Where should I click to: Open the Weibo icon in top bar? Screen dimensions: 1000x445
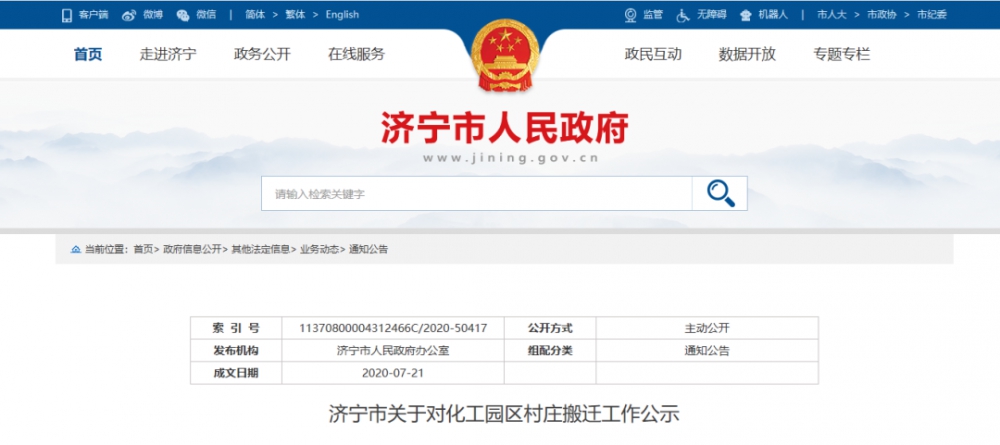129,15
